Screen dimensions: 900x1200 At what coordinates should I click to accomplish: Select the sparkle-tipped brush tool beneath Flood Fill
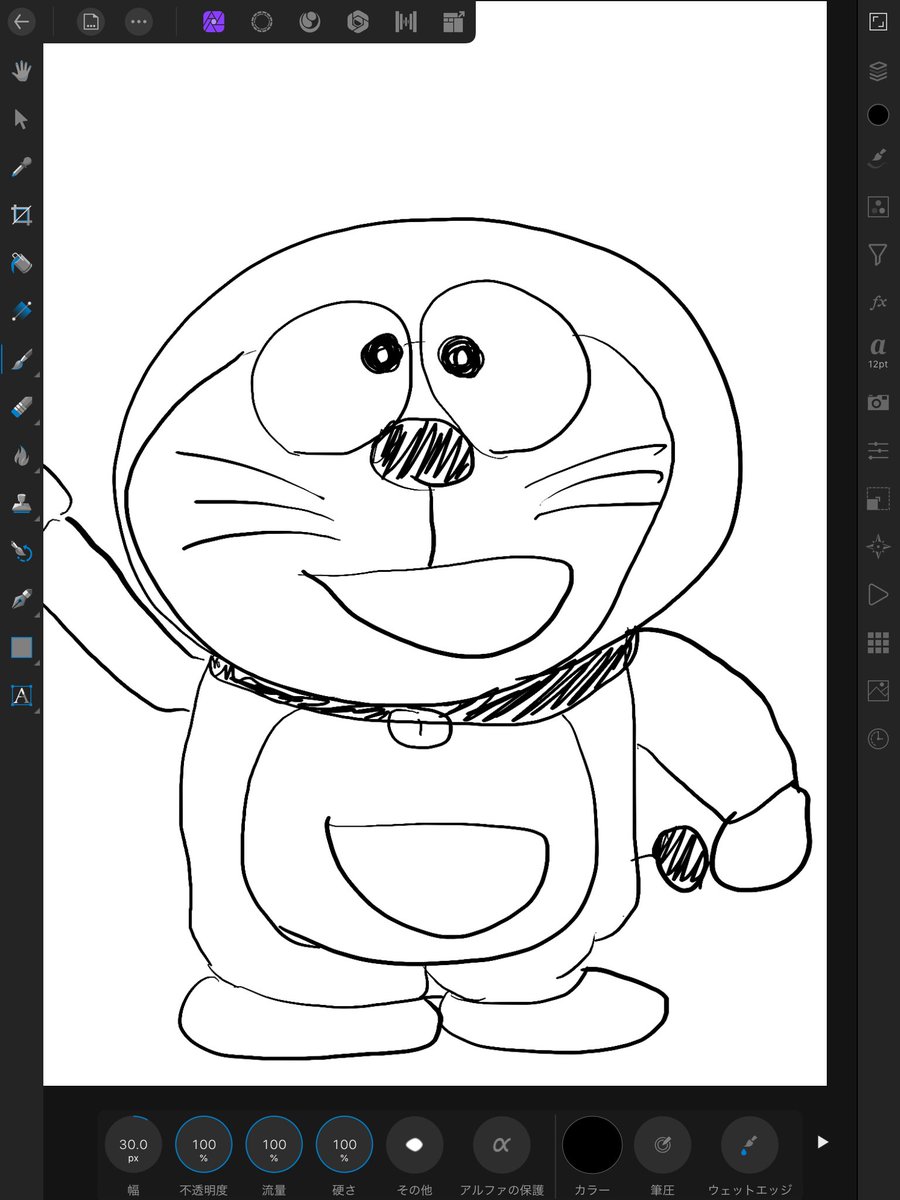click(21, 311)
